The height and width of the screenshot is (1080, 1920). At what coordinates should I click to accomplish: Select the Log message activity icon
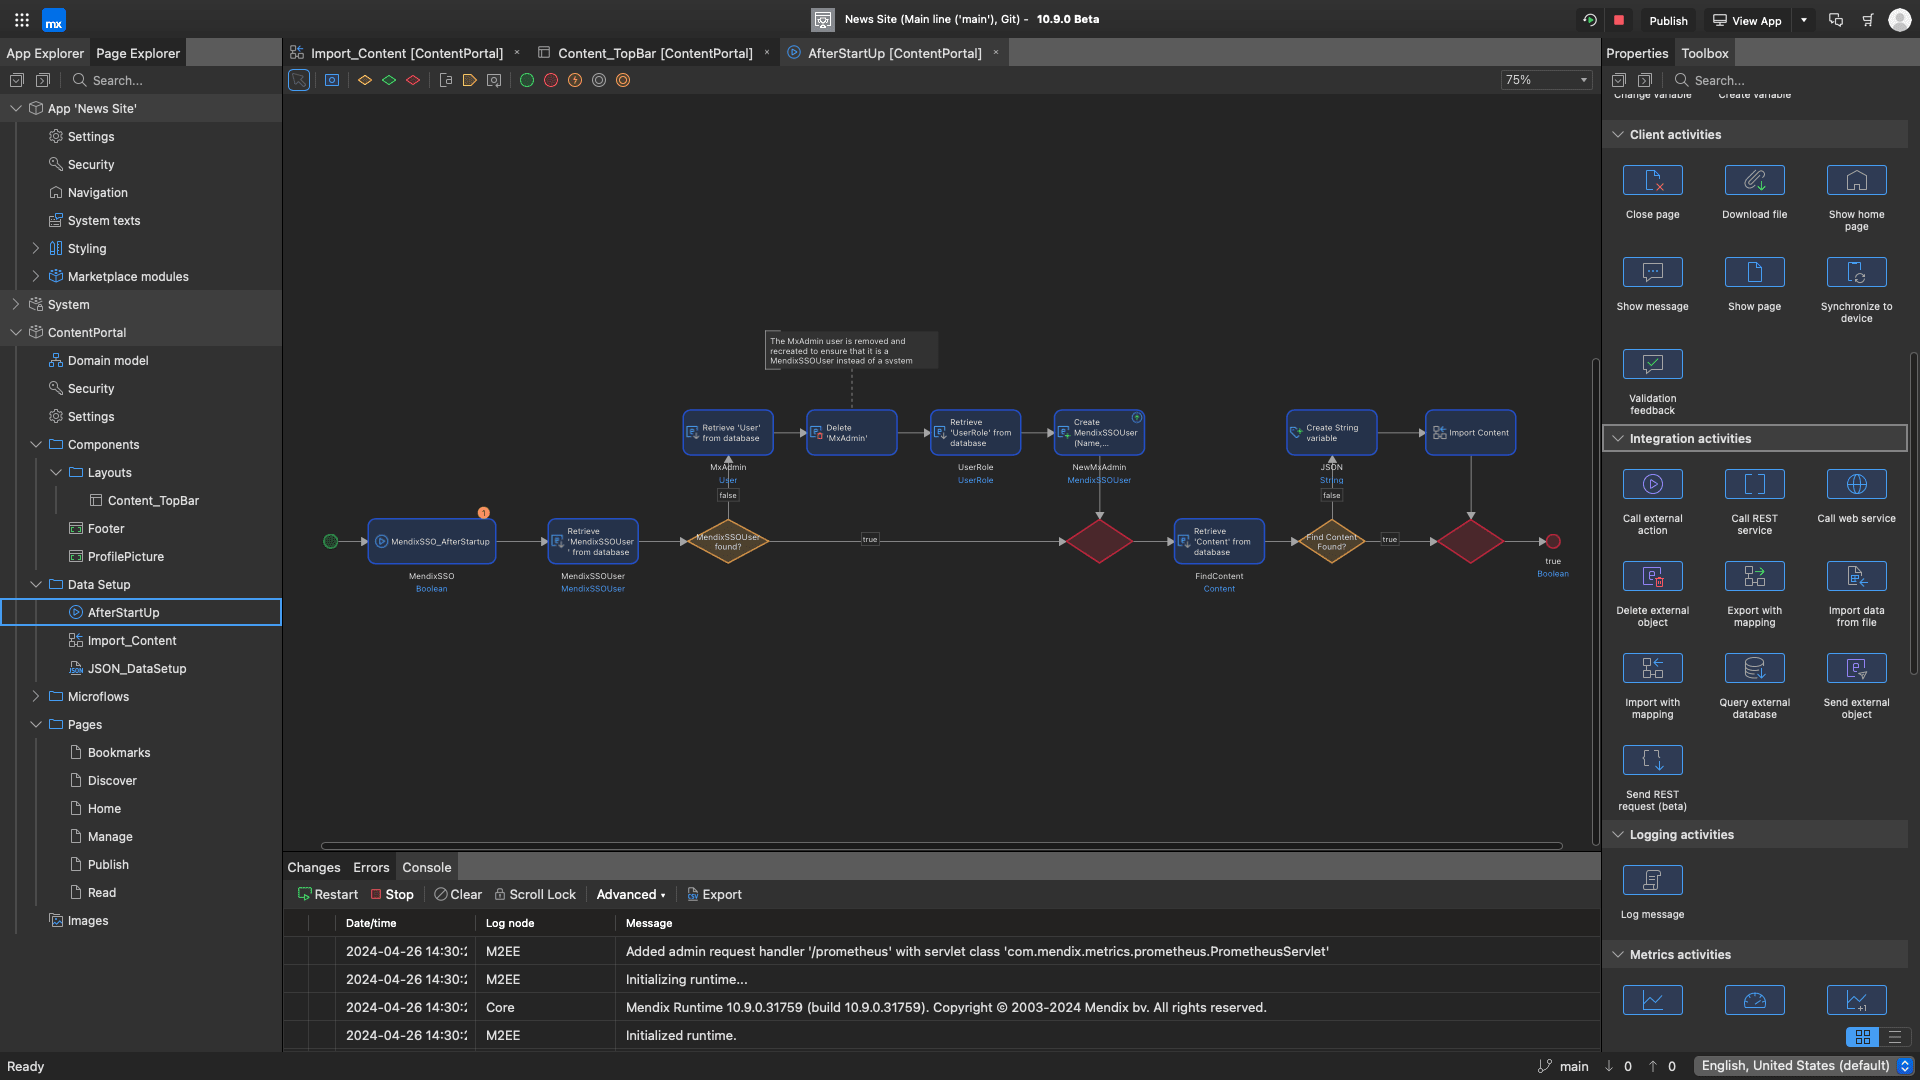pyautogui.click(x=1653, y=880)
